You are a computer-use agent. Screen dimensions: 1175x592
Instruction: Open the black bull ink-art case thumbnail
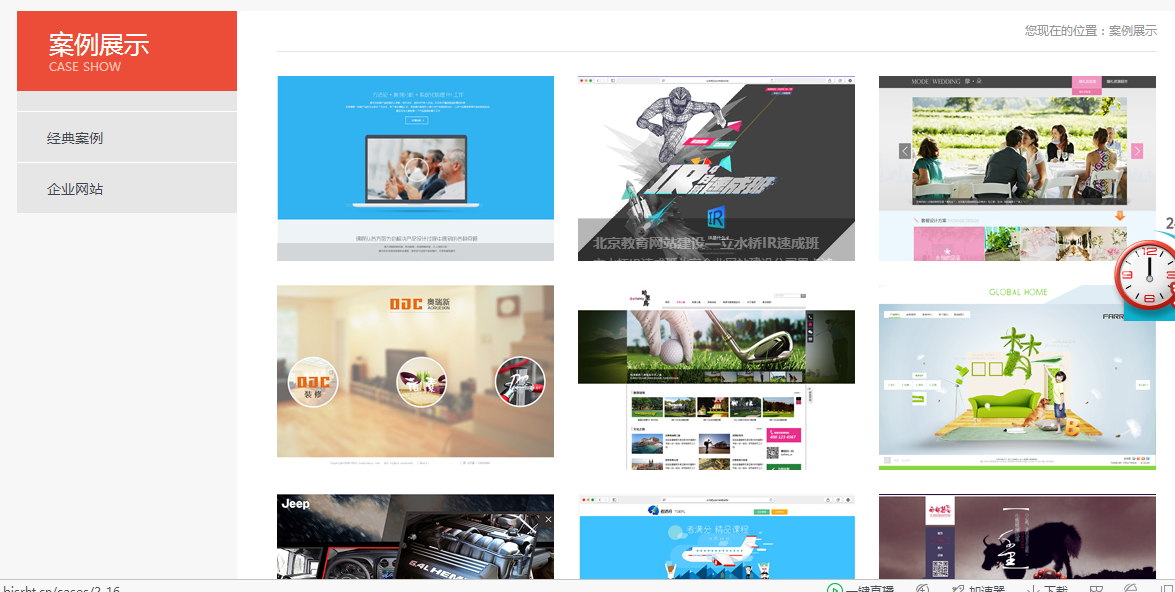coord(1017,537)
